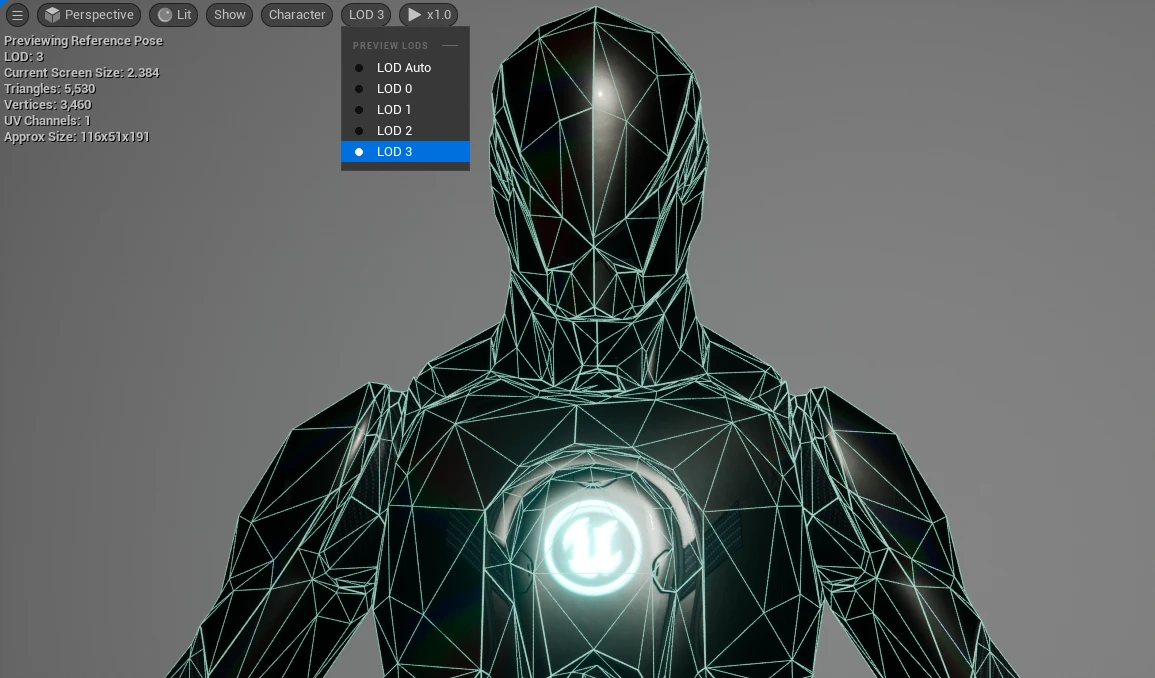Collapse the LOD 3 preview dropdown
The width and height of the screenshot is (1155, 678).
click(366, 15)
